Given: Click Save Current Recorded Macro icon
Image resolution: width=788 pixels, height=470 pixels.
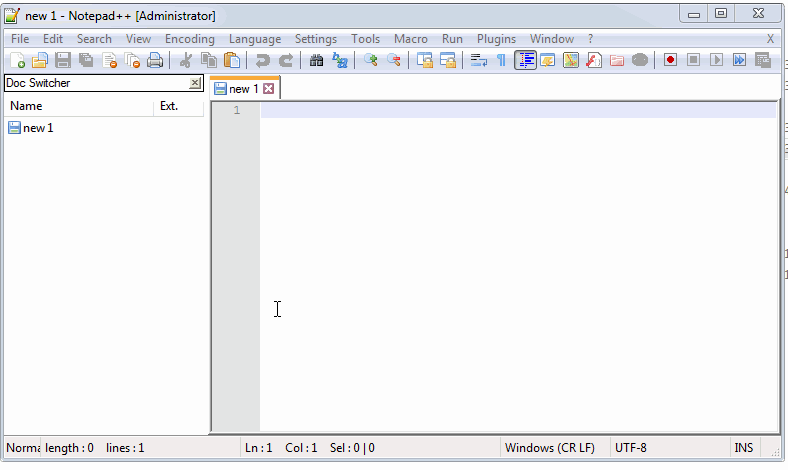Looking at the screenshot, I should tap(762, 60).
